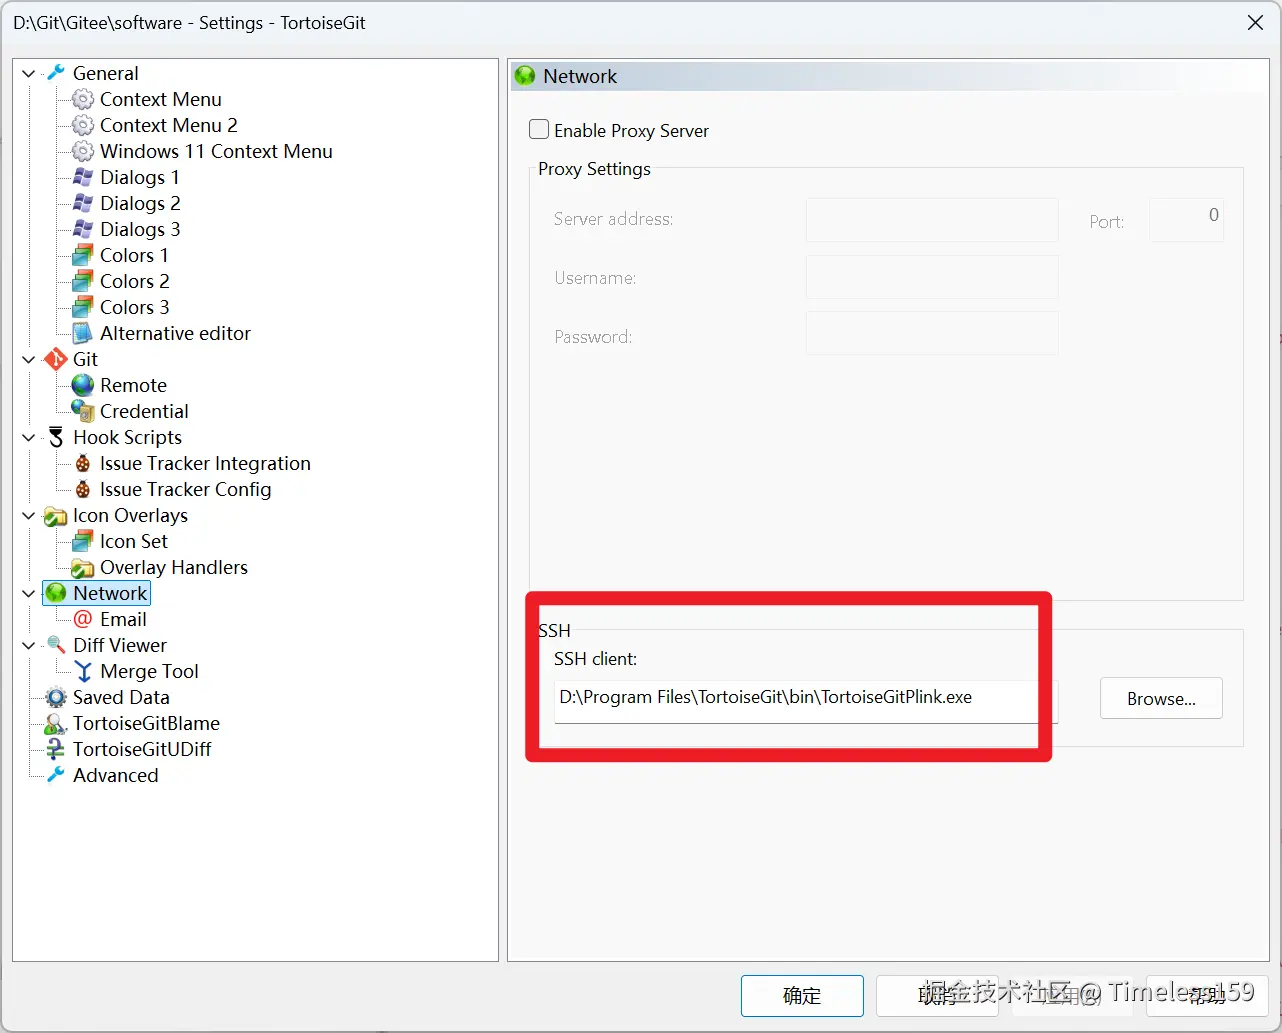Collapse the Git tree node
The height and width of the screenshot is (1033, 1282).
(29, 360)
